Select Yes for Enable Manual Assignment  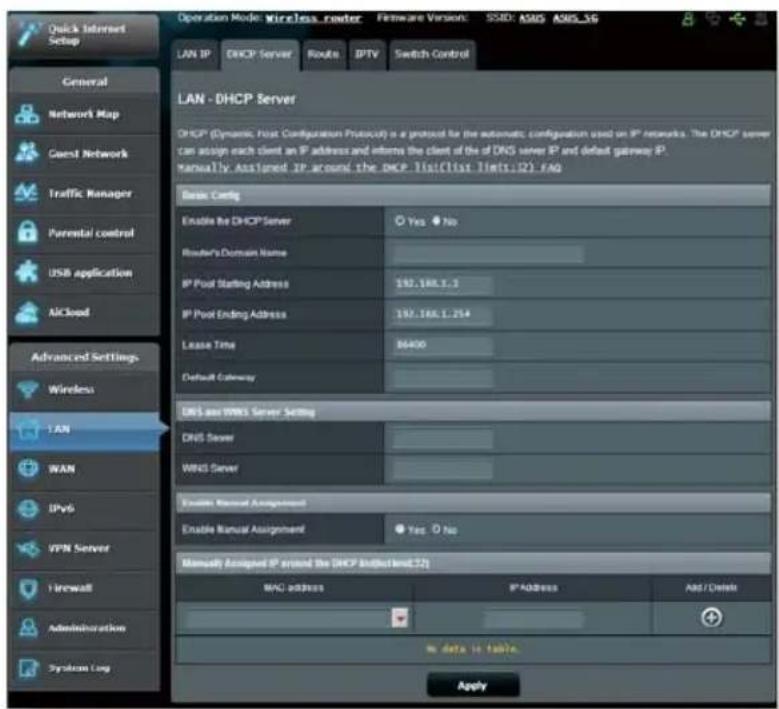click(399, 529)
